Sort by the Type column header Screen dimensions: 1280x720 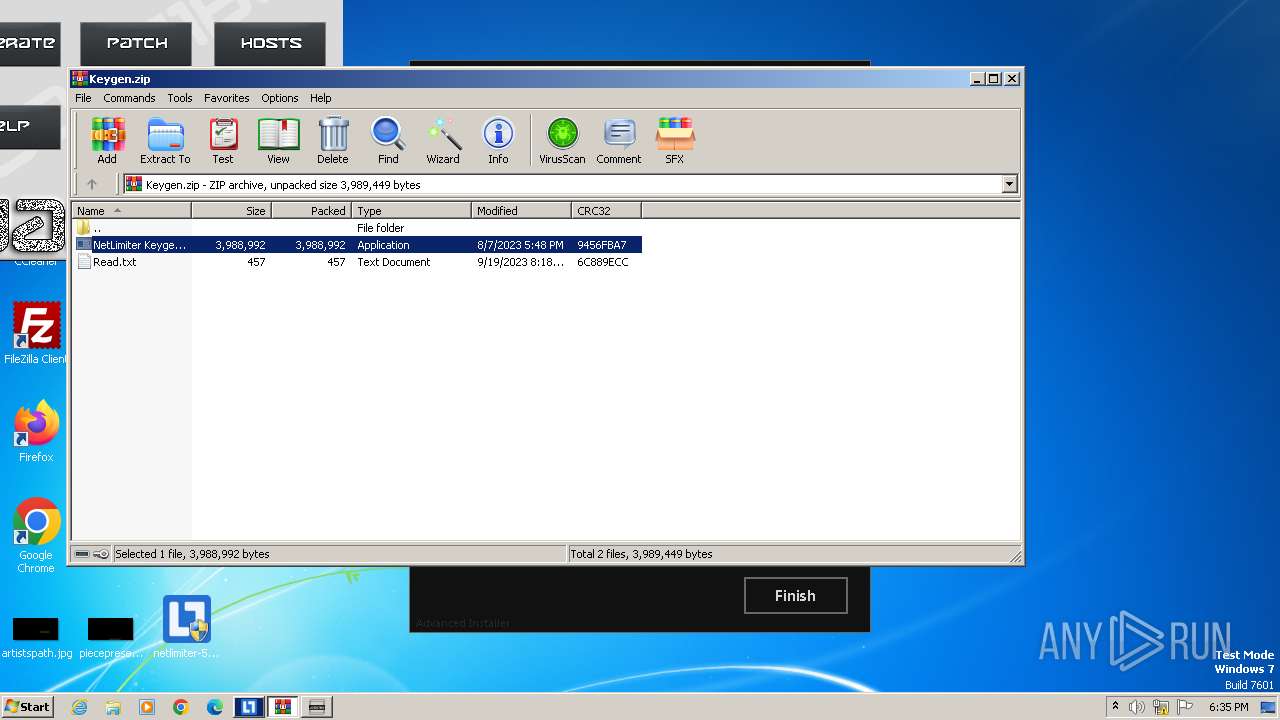pos(411,210)
